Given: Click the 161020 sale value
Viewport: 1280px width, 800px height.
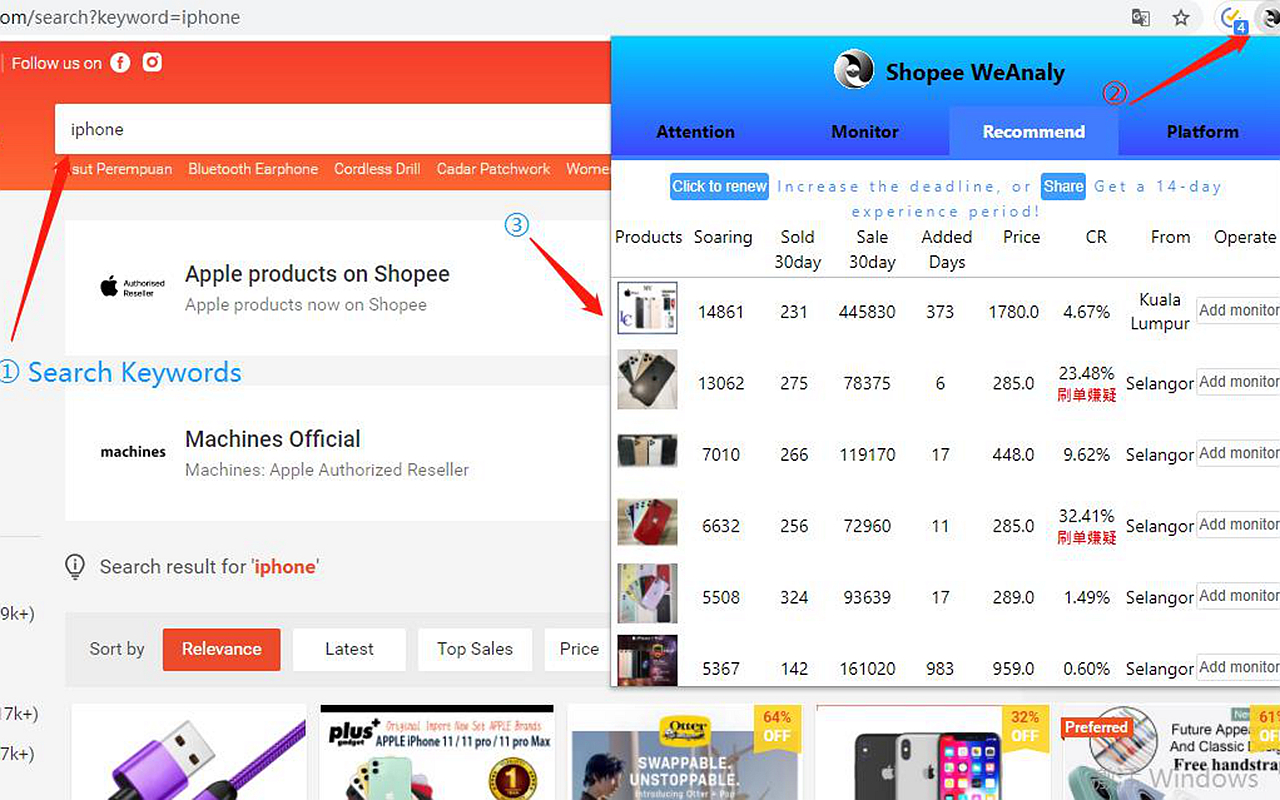Looking at the screenshot, I should pyautogui.click(x=867, y=669).
